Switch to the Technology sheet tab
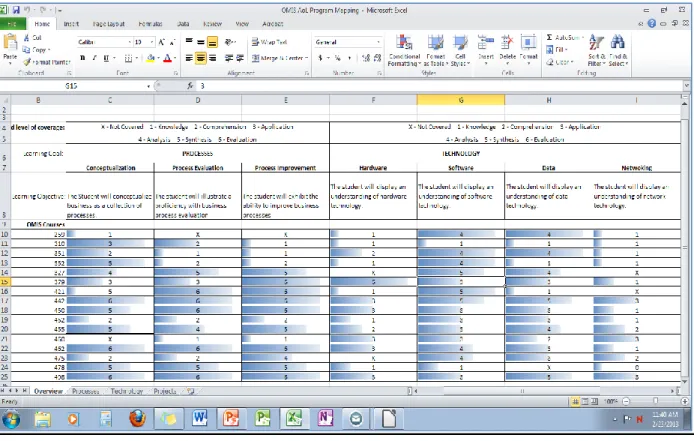 coord(127,391)
